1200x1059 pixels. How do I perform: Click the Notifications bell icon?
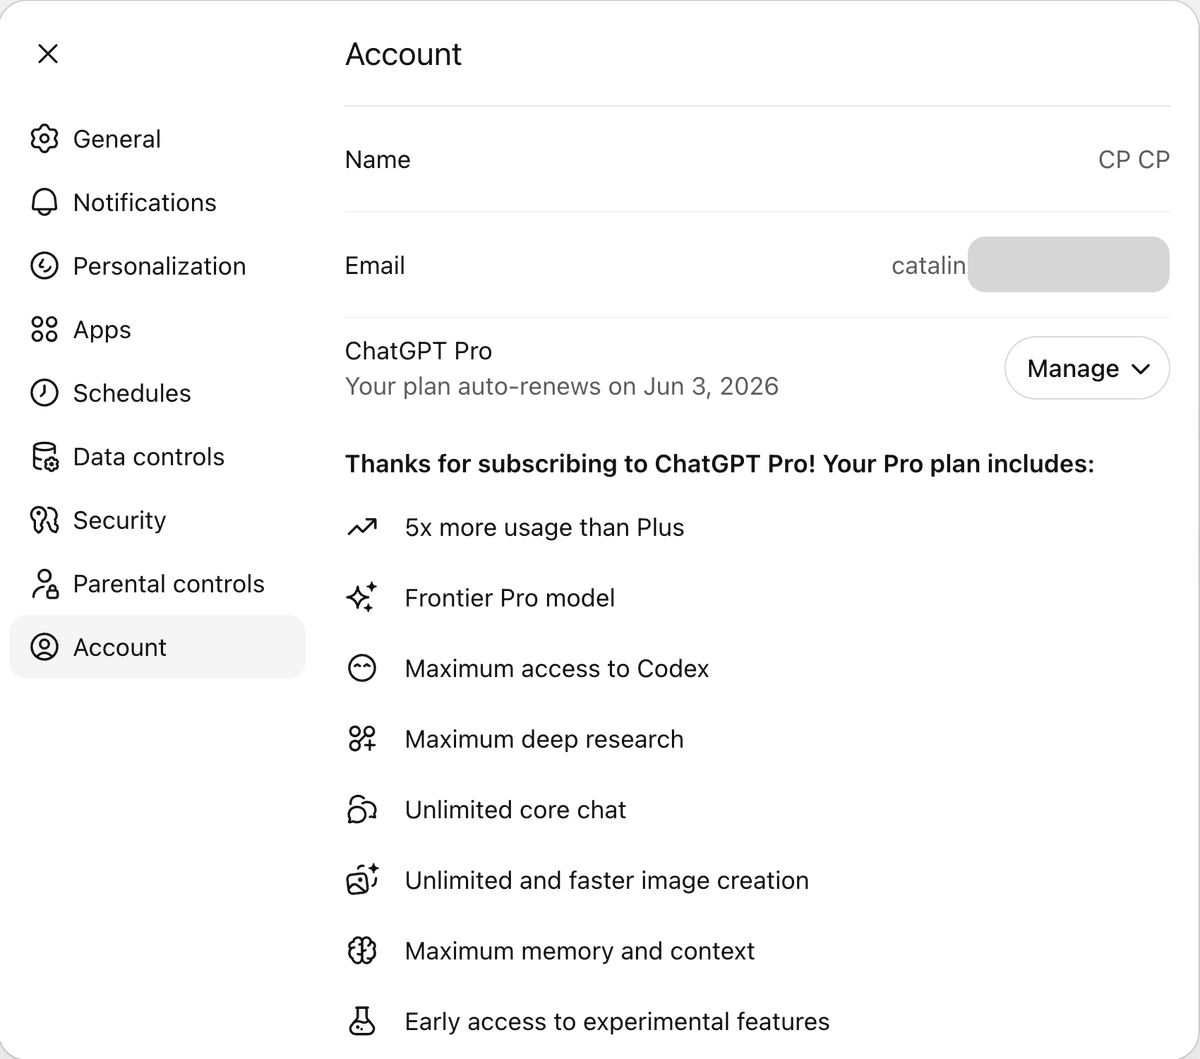44,202
